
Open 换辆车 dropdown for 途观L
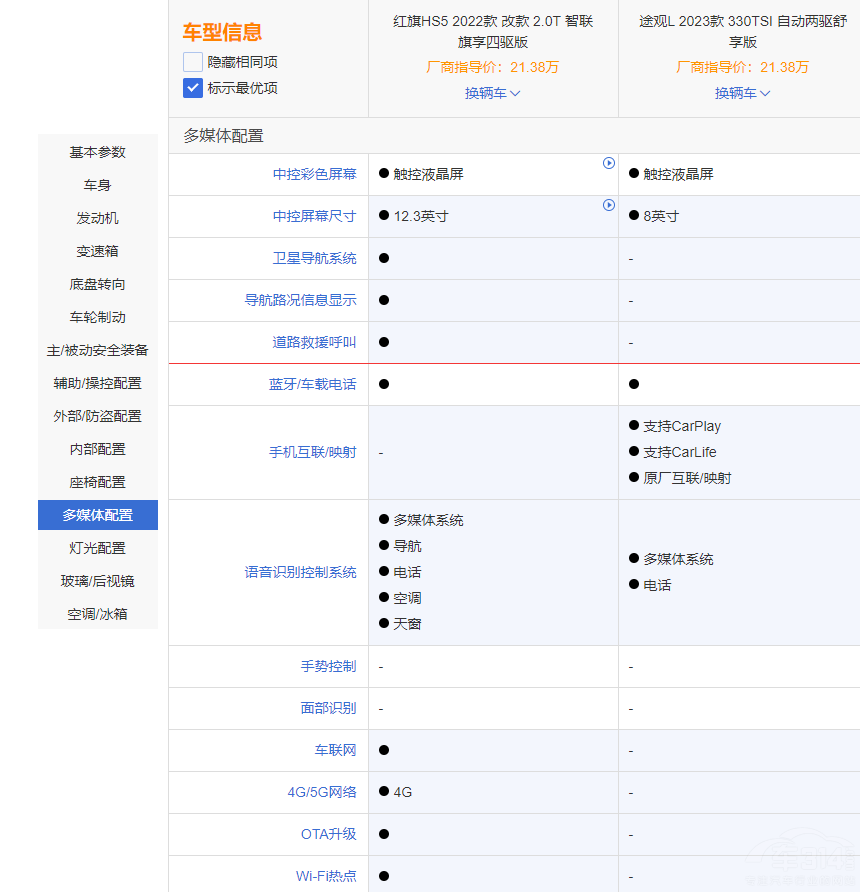[743, 93]
